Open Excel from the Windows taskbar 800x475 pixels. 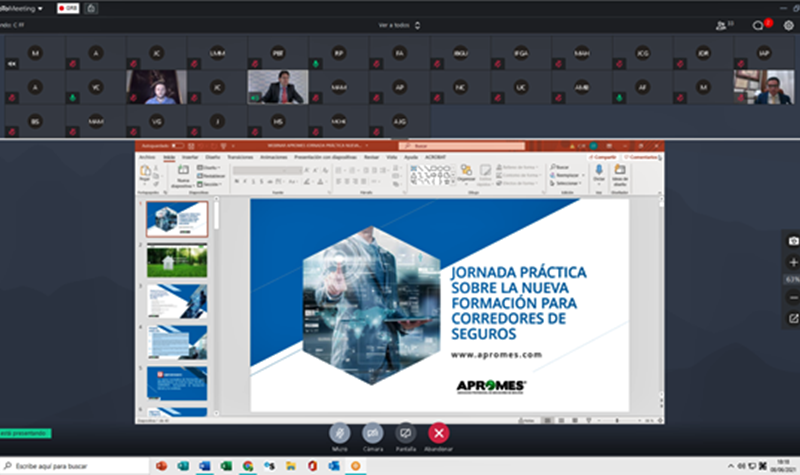click(x=226, y=466)
